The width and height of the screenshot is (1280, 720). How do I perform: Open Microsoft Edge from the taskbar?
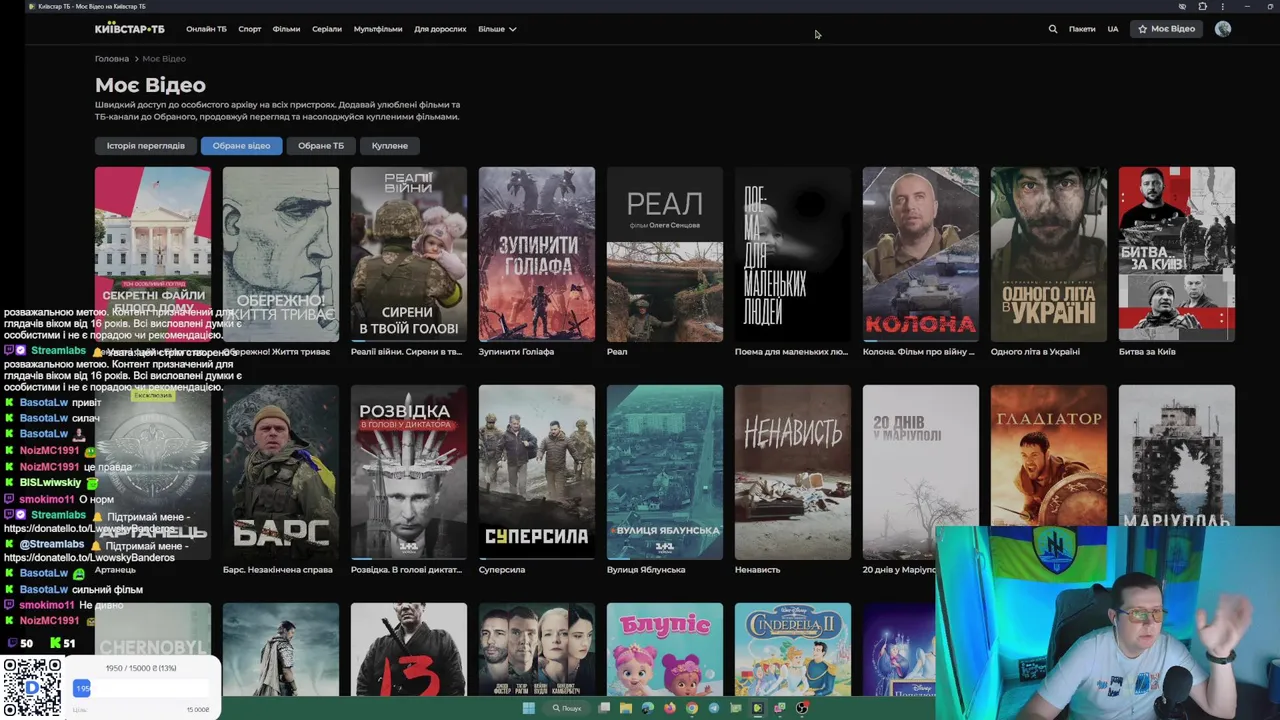point(648,708)
